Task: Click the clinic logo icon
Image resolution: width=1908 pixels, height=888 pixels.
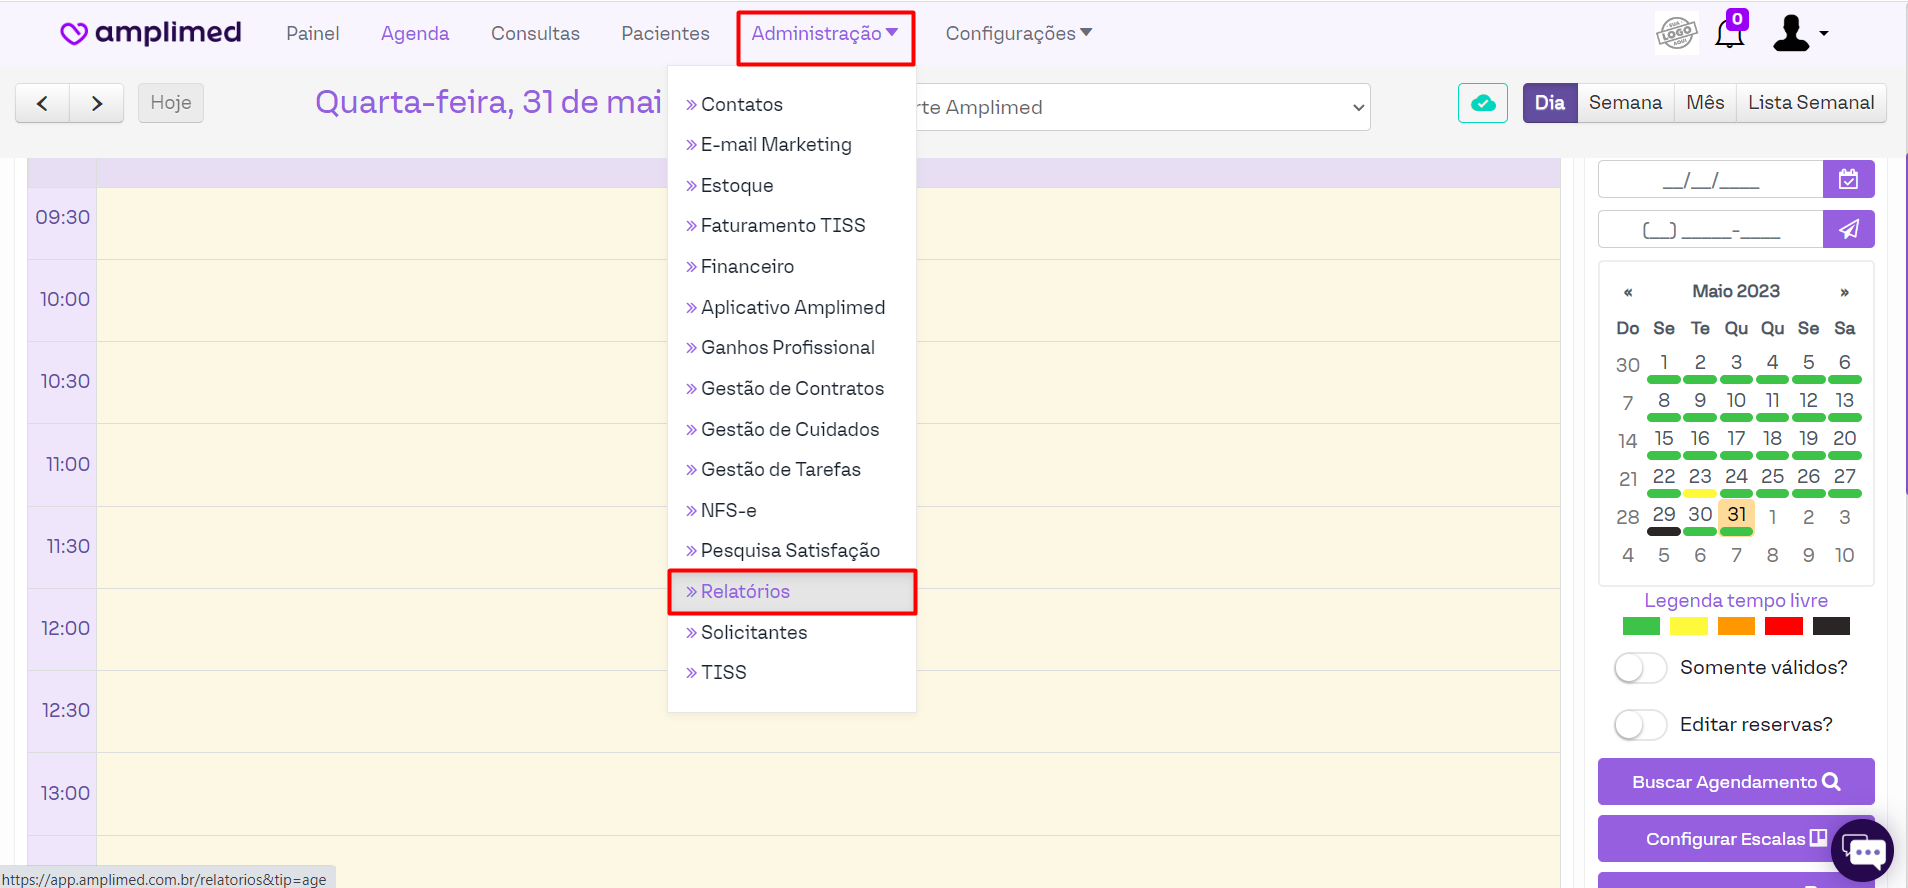Action: 1676,33
